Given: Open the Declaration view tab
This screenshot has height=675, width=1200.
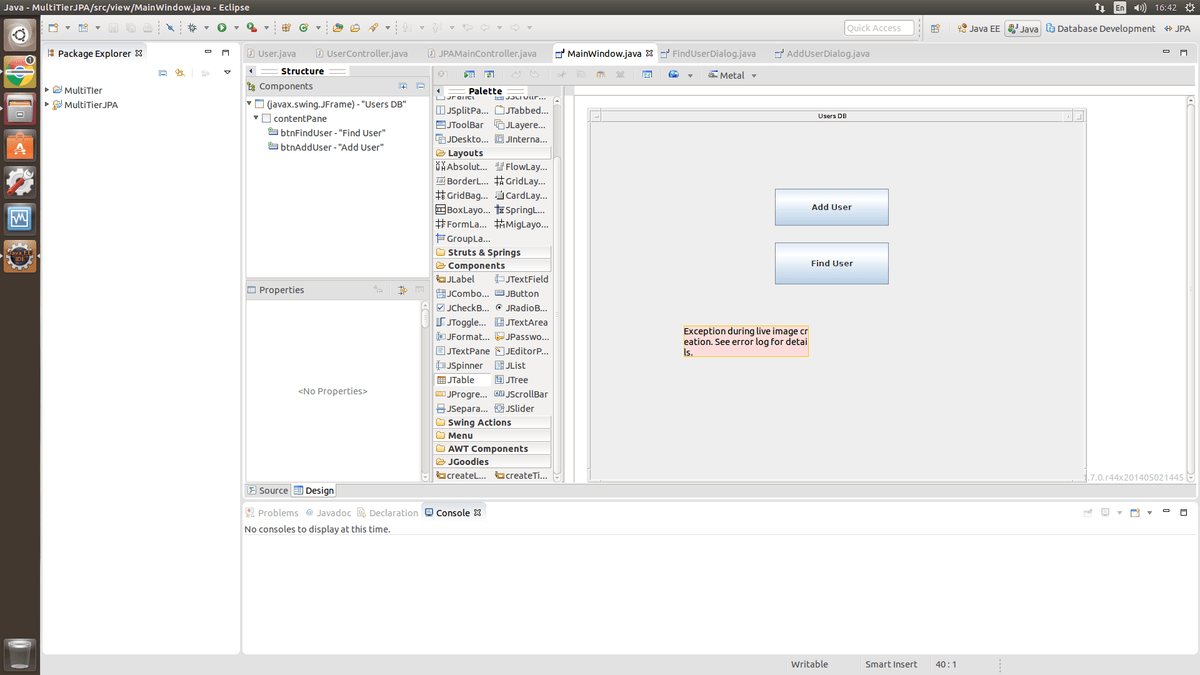Looking at the screenshot, I should (387, 512).
